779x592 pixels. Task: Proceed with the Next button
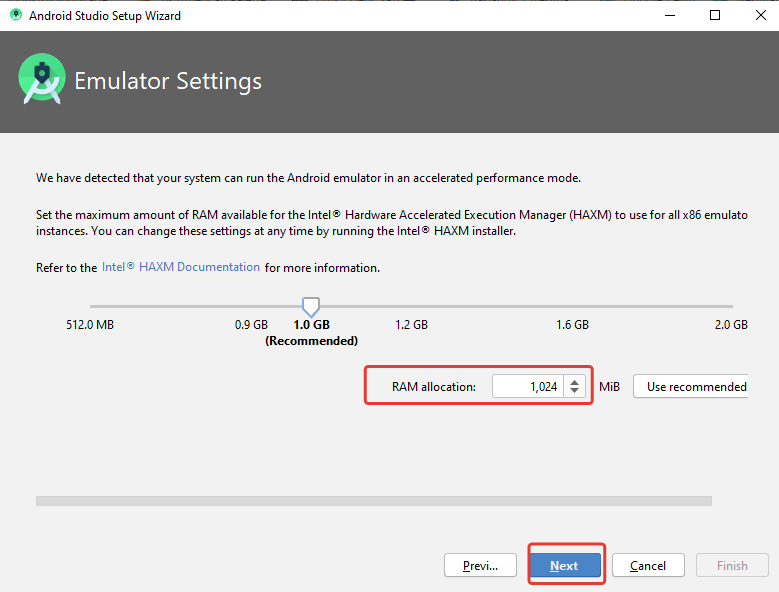click(564, 565)
